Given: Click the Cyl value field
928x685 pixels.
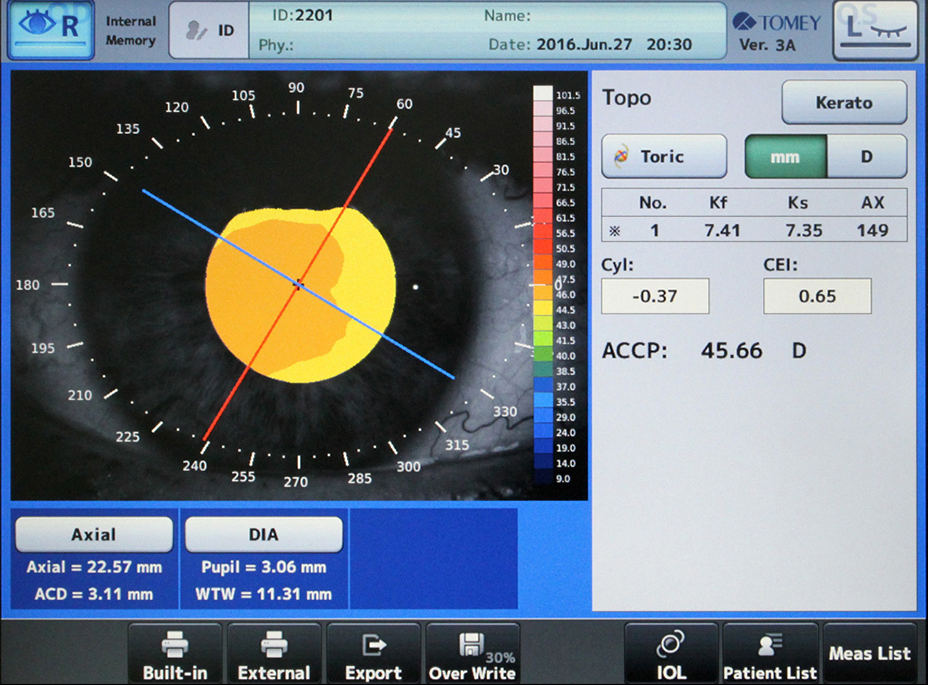Looking at the screenshot, I should click(x=655, y=296).
